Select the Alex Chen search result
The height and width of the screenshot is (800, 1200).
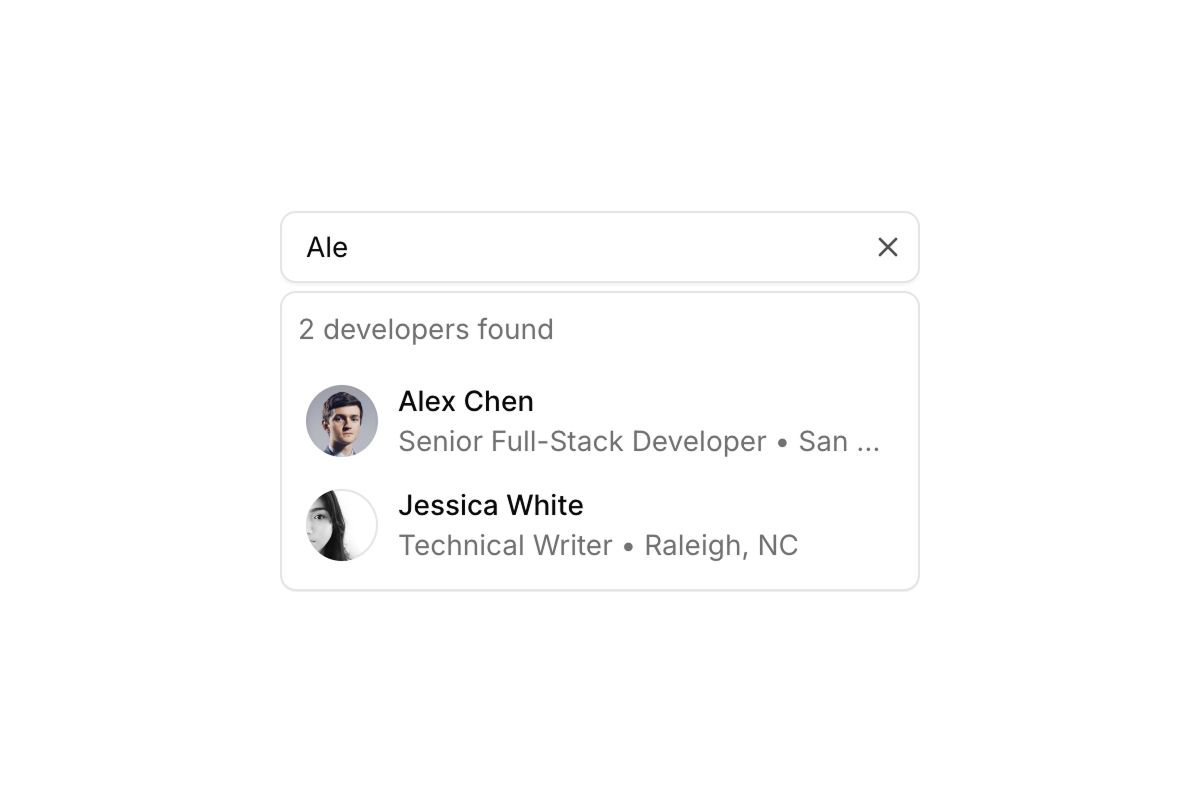coord(600,421)
